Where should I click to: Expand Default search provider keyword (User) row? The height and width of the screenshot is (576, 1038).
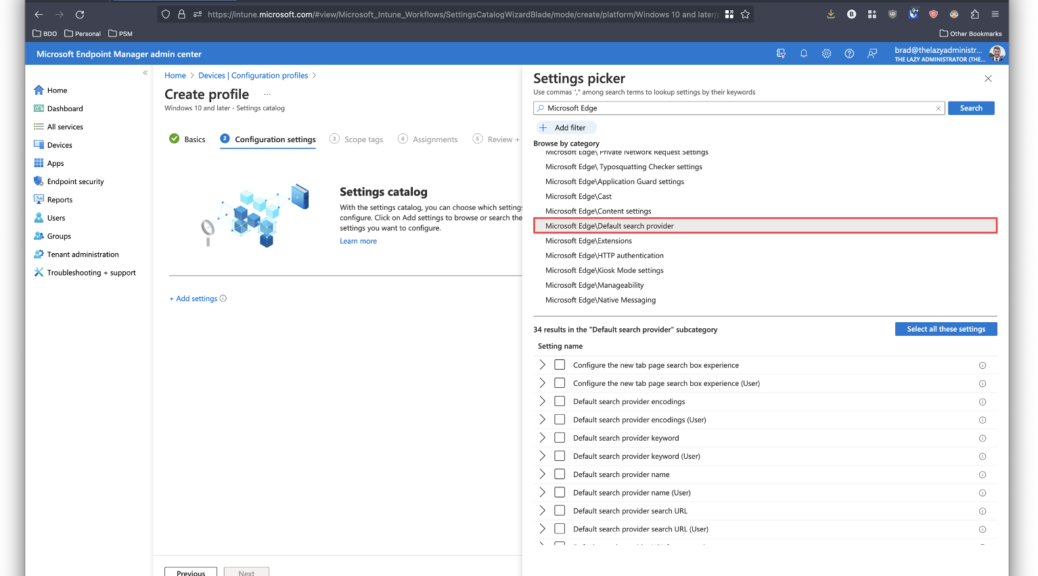pos(542,456)
